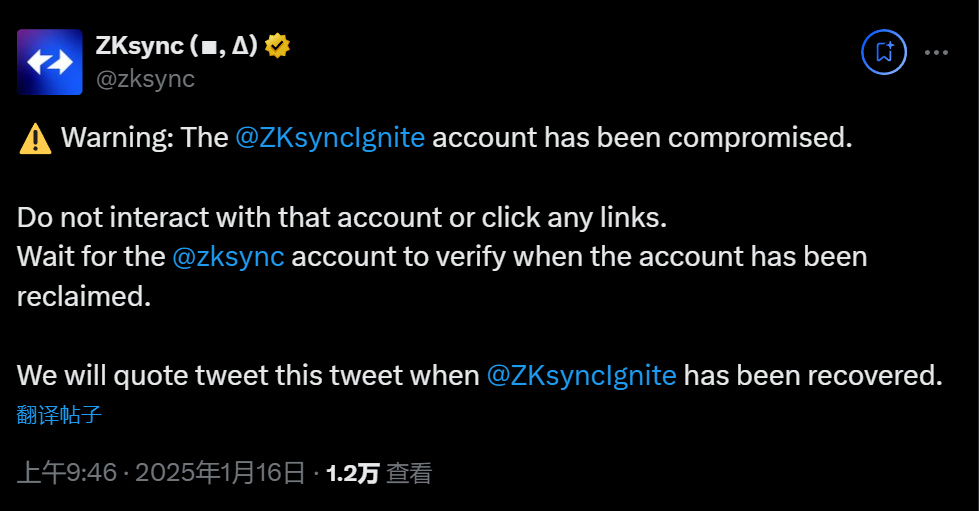Click the square symbol in display name
The image size is (979, 511).
tap(211, 47)
